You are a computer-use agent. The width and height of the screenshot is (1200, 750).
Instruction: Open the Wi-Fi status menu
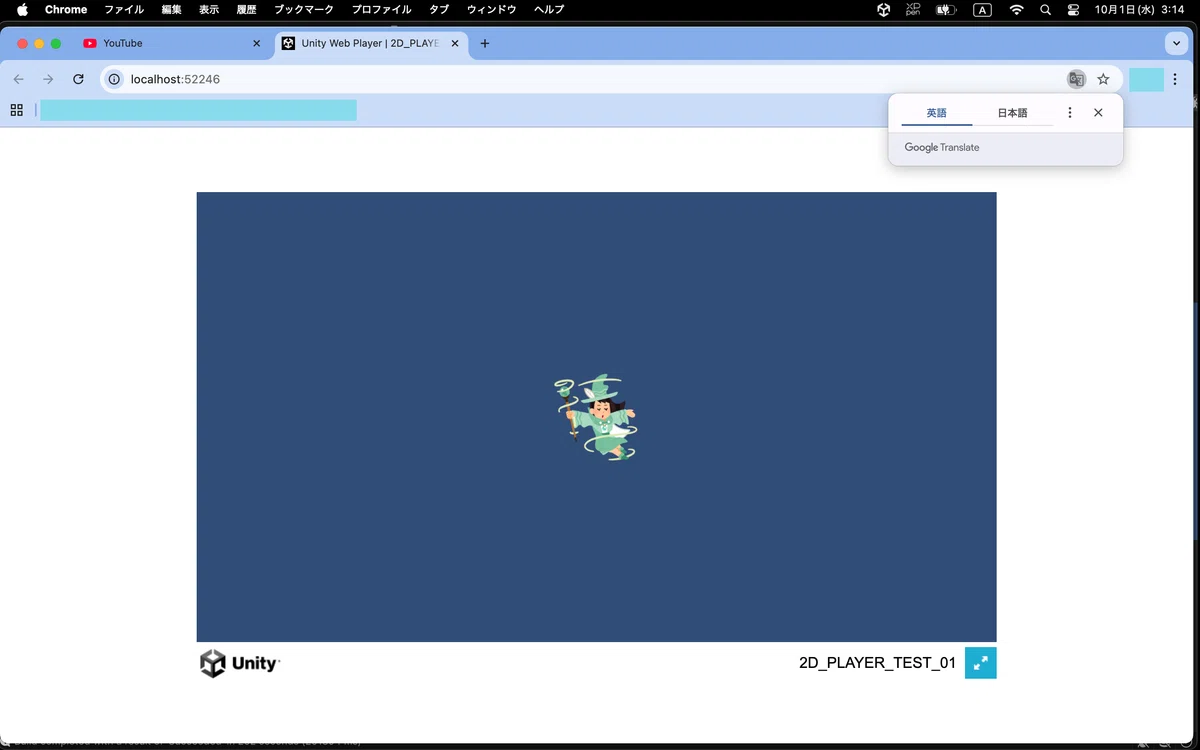[1017, 9]
